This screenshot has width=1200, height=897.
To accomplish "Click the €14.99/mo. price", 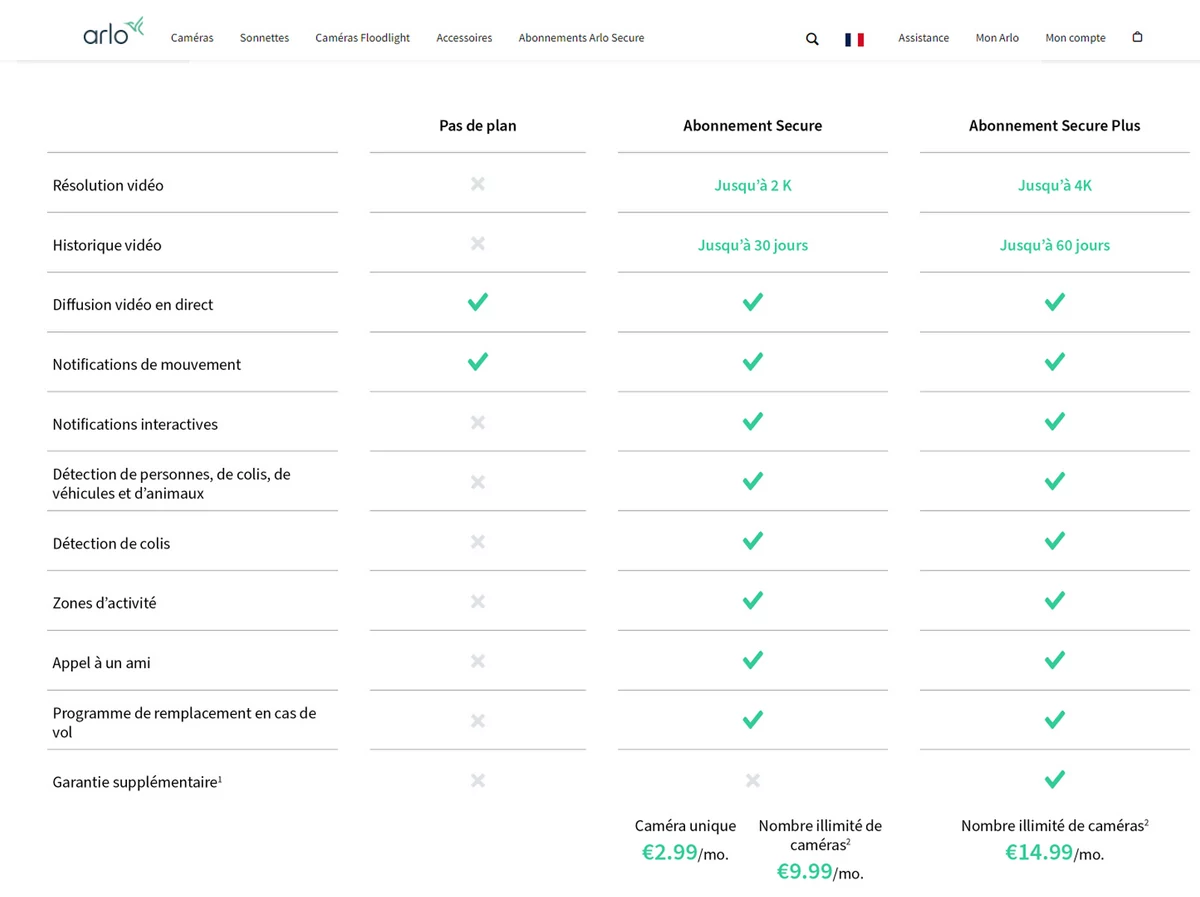I will [x=1055, y=853].
